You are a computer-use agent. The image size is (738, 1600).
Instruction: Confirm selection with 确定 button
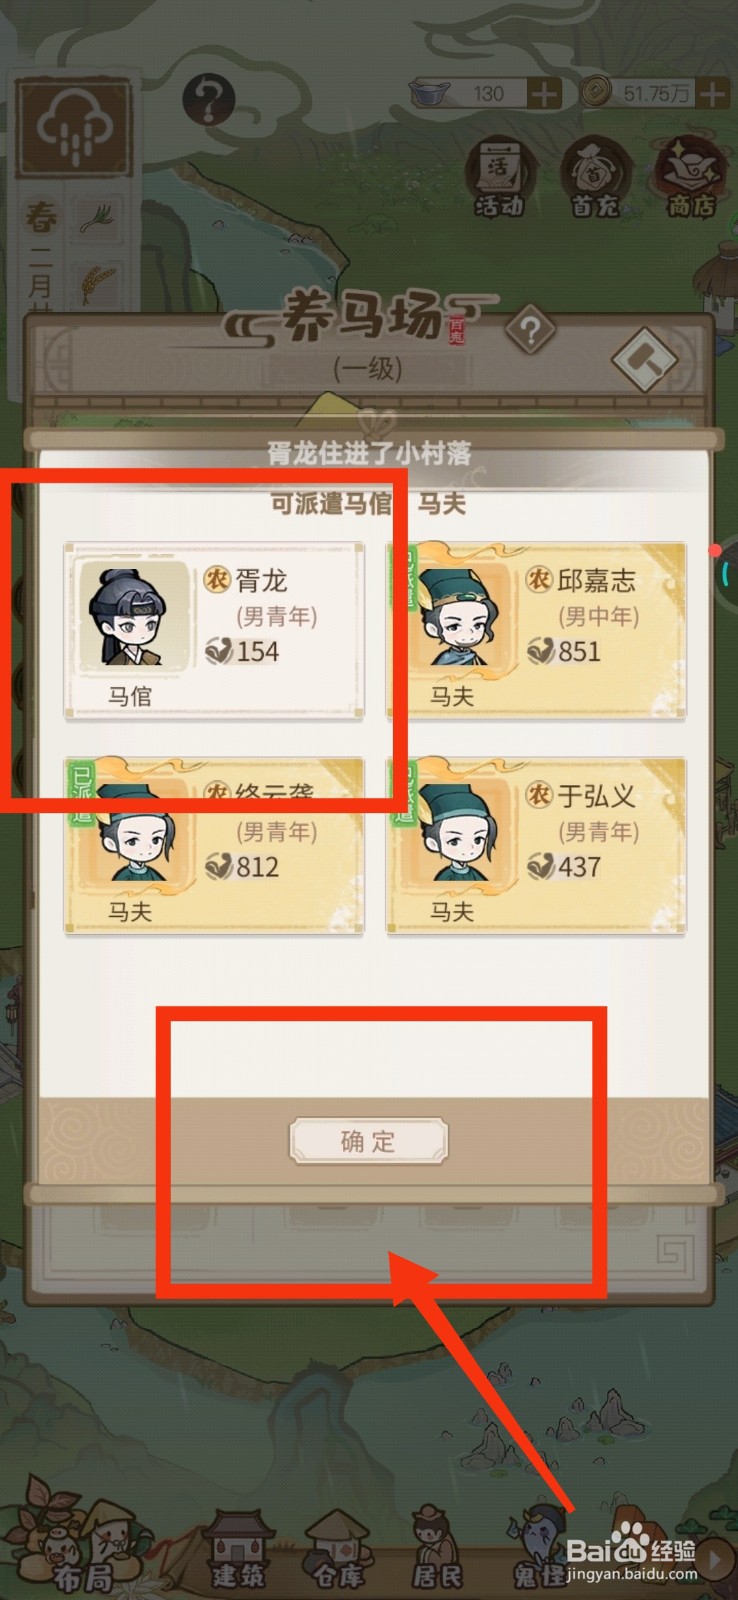368,1141
